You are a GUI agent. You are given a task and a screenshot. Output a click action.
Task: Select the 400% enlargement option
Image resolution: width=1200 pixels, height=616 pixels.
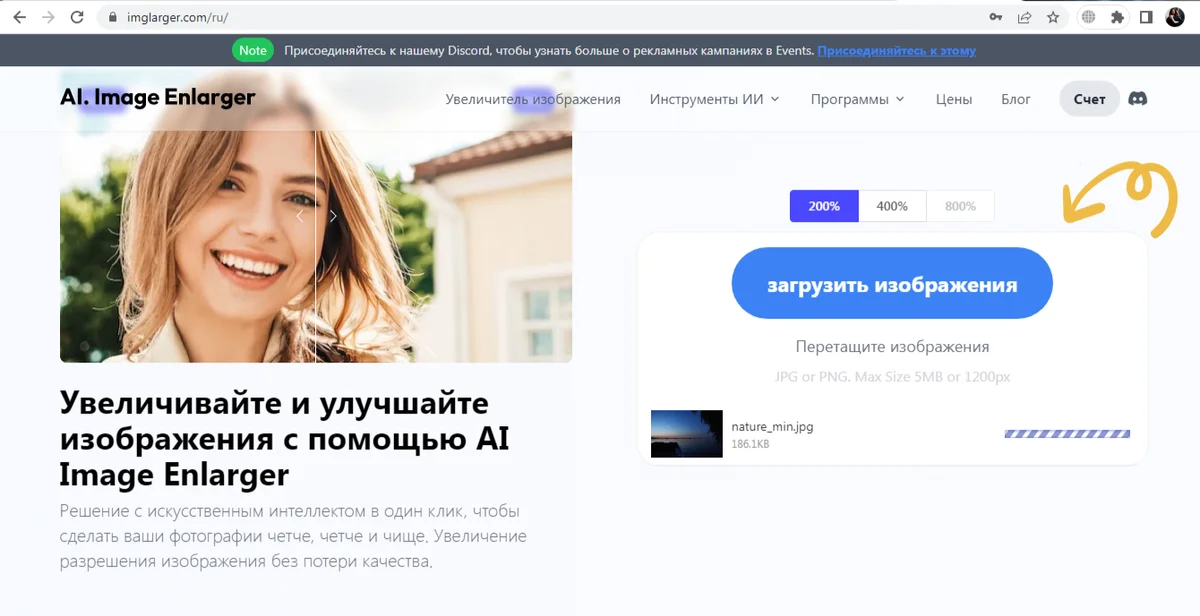[892, 206]
